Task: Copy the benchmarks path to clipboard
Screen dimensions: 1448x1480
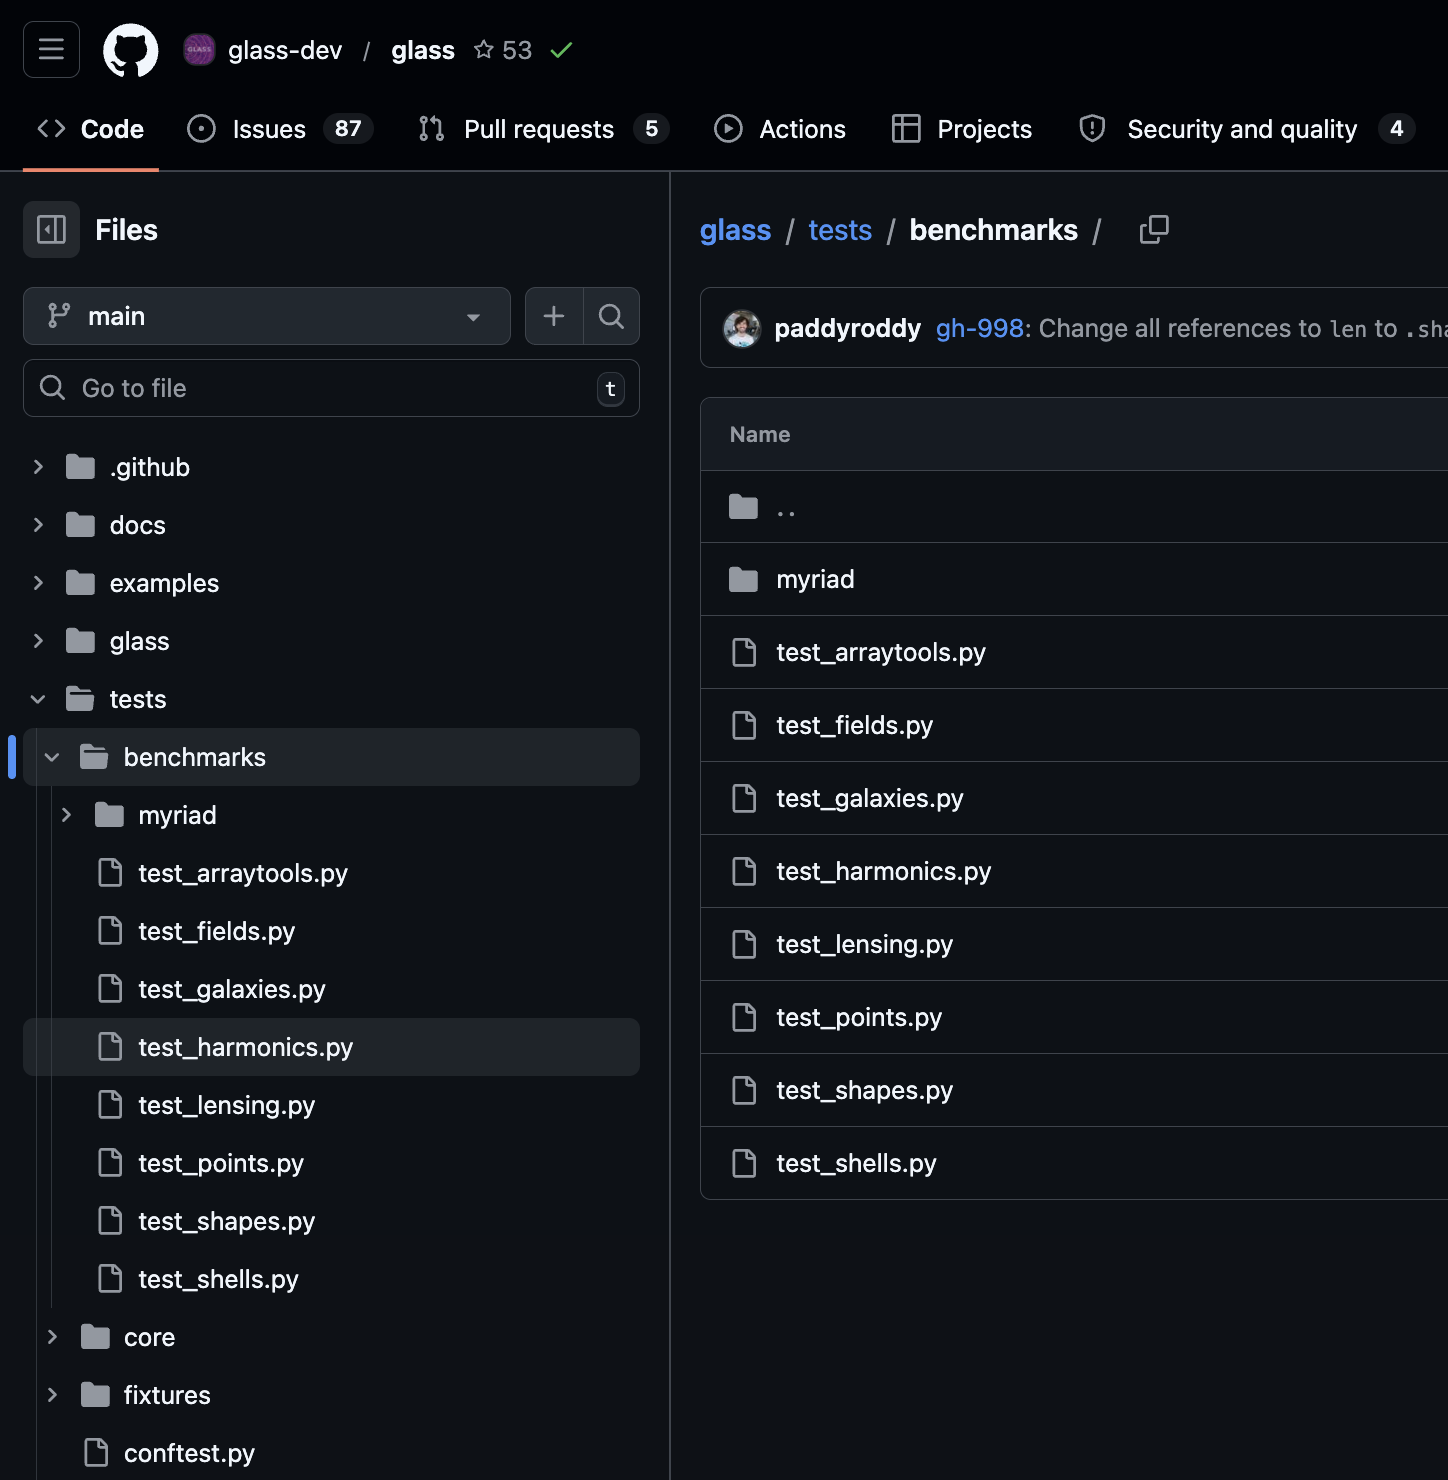Action: click(x=1154, y=230)
